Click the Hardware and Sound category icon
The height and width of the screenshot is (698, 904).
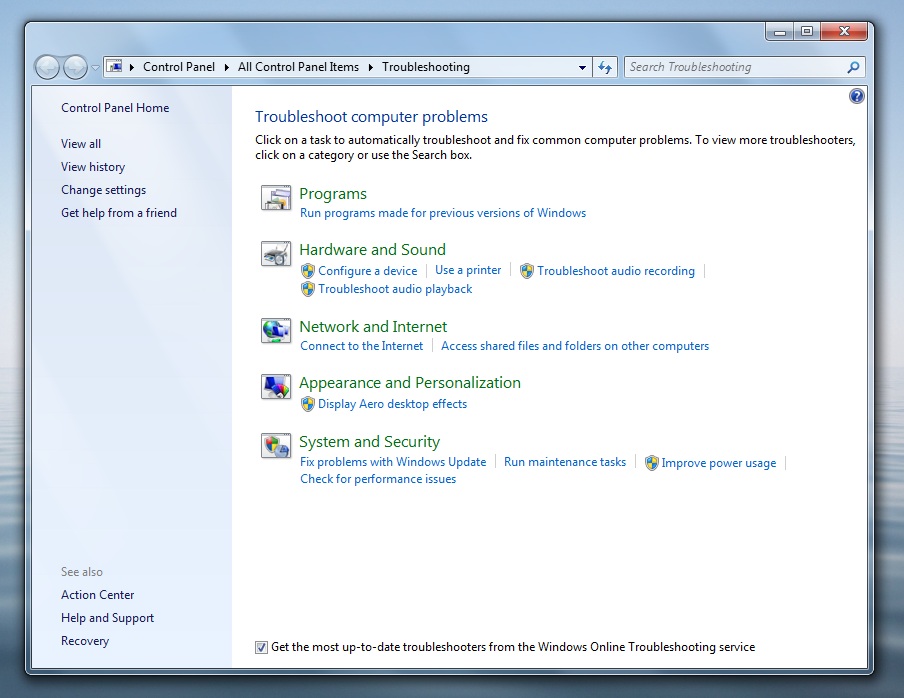276,254
